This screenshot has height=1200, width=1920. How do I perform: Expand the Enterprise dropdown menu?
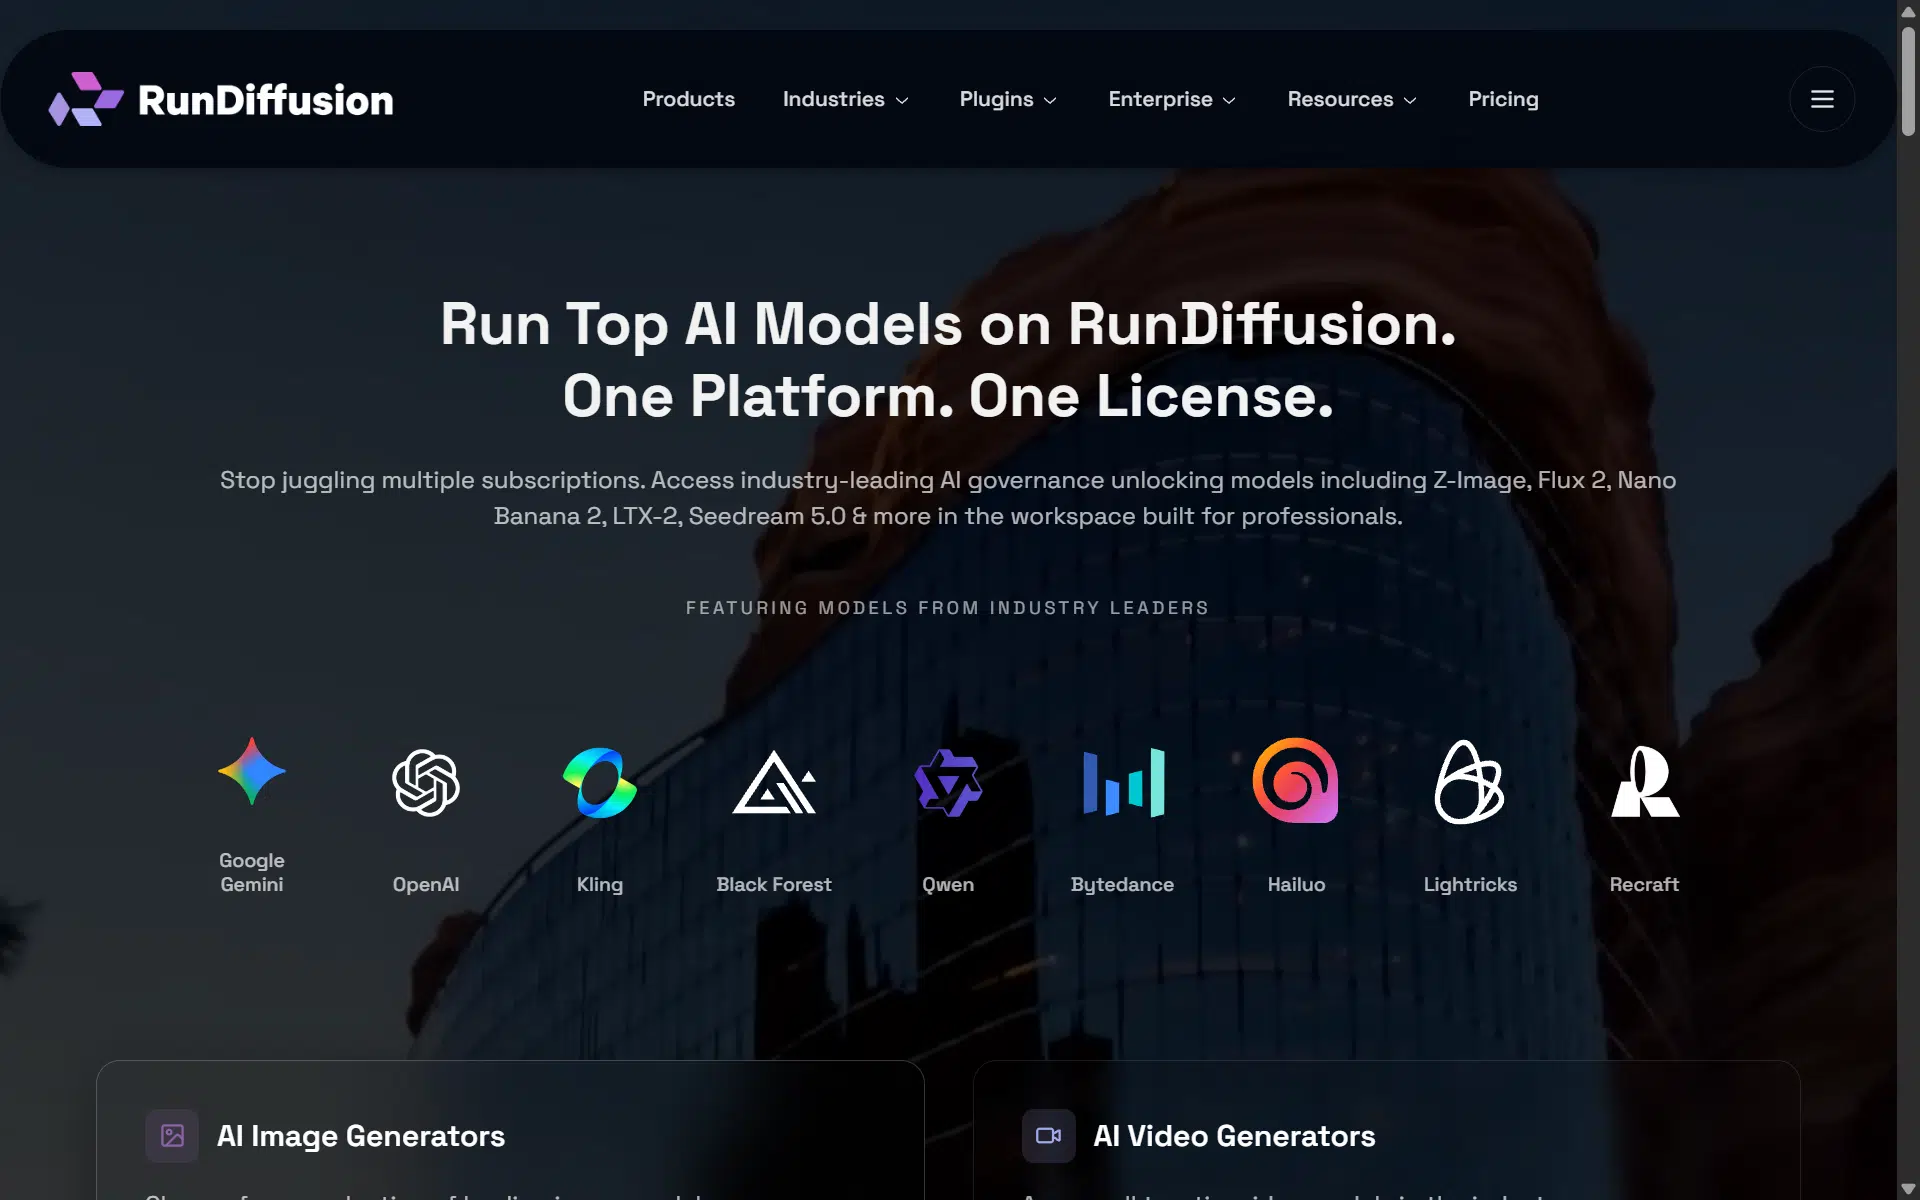click(x=1172, y=99)
